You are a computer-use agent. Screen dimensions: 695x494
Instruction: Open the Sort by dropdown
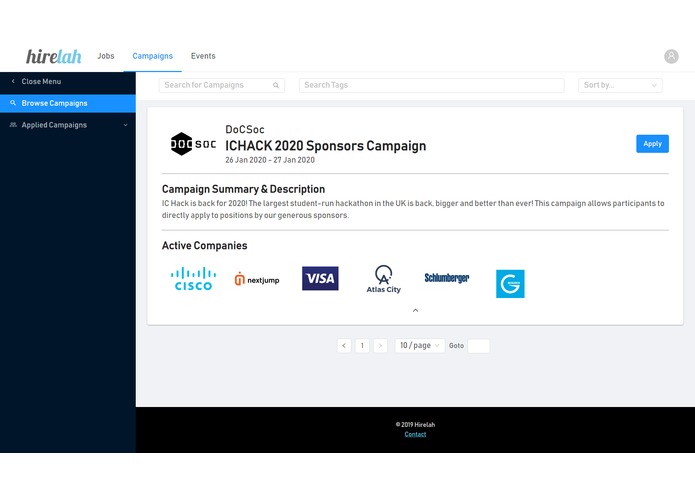click(x=620, y=86)
